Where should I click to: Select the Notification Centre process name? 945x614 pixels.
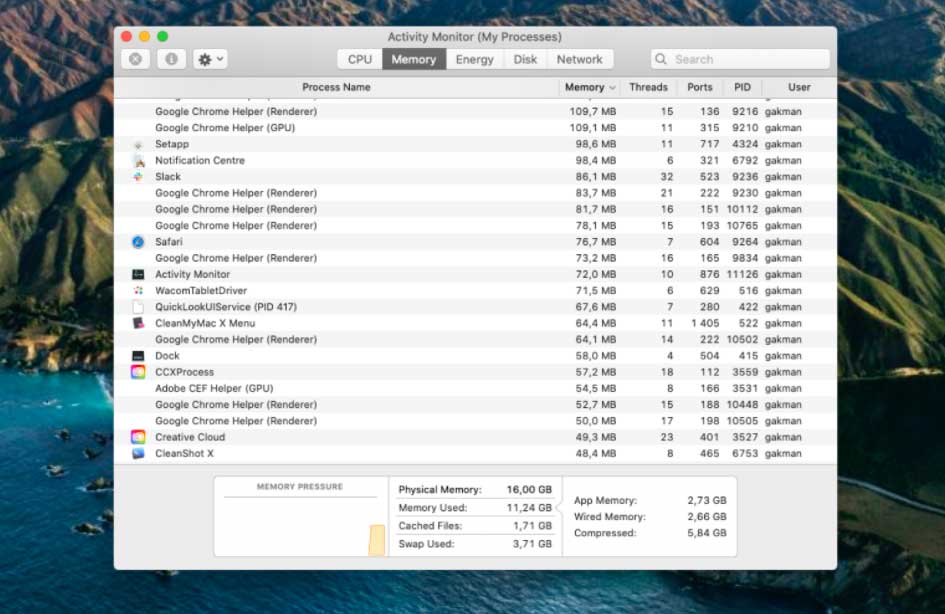coord(200,160)
